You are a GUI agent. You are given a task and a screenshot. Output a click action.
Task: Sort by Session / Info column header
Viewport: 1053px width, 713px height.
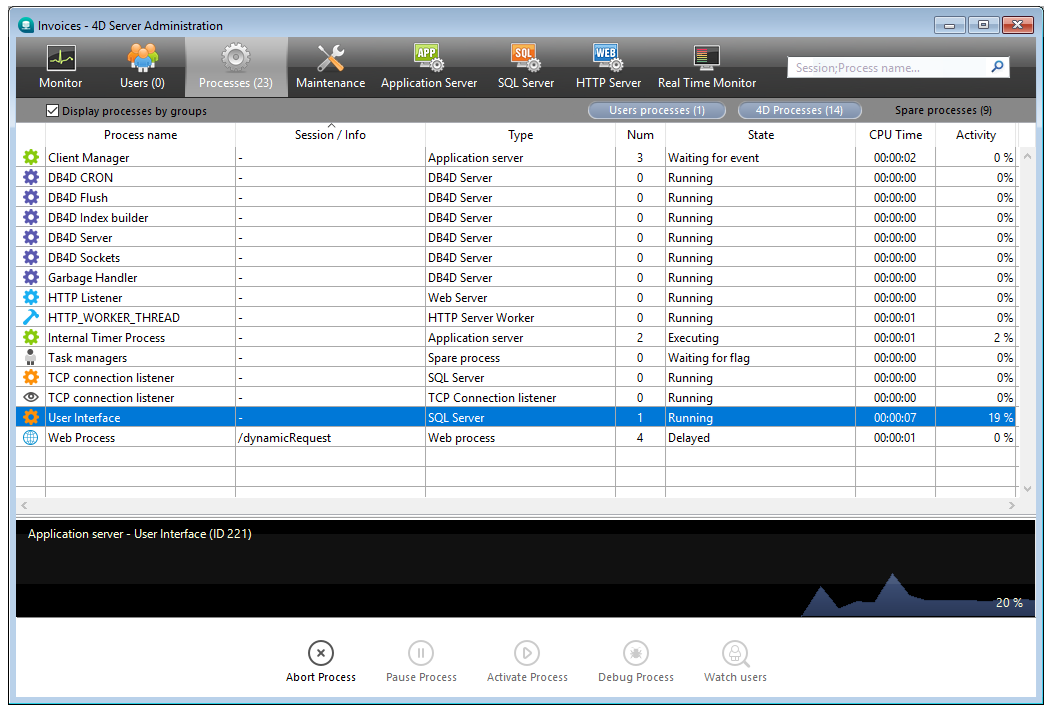[x=330, y=135]
